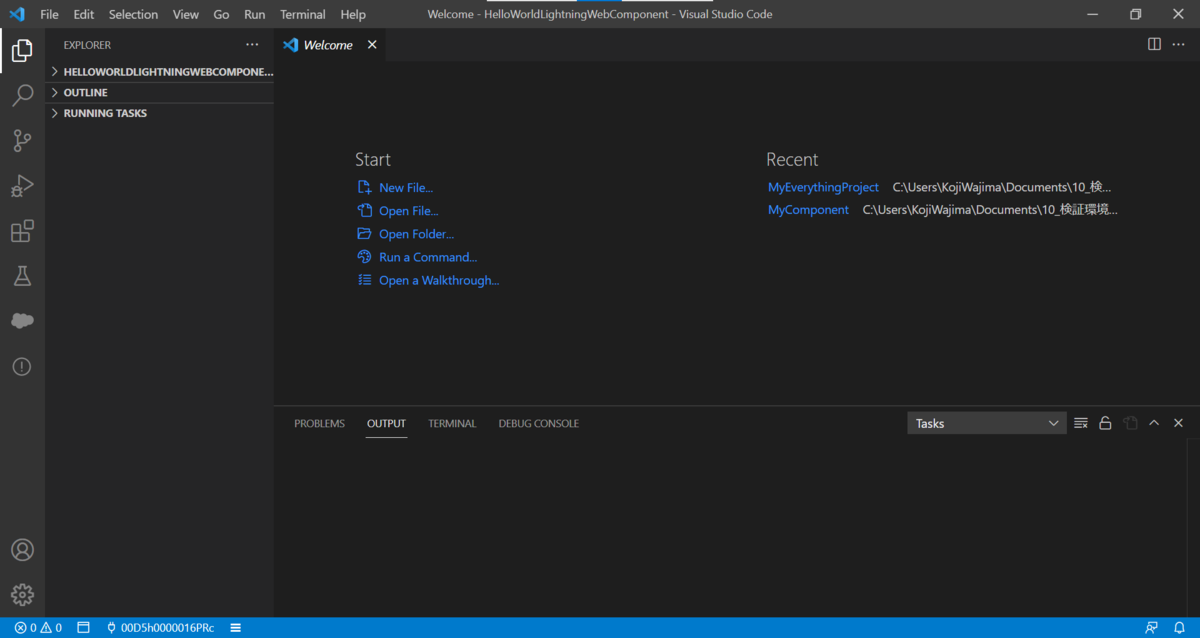Open recent project MyComponent
Viewport: 1200px width, 638px height.
[808, 210]
